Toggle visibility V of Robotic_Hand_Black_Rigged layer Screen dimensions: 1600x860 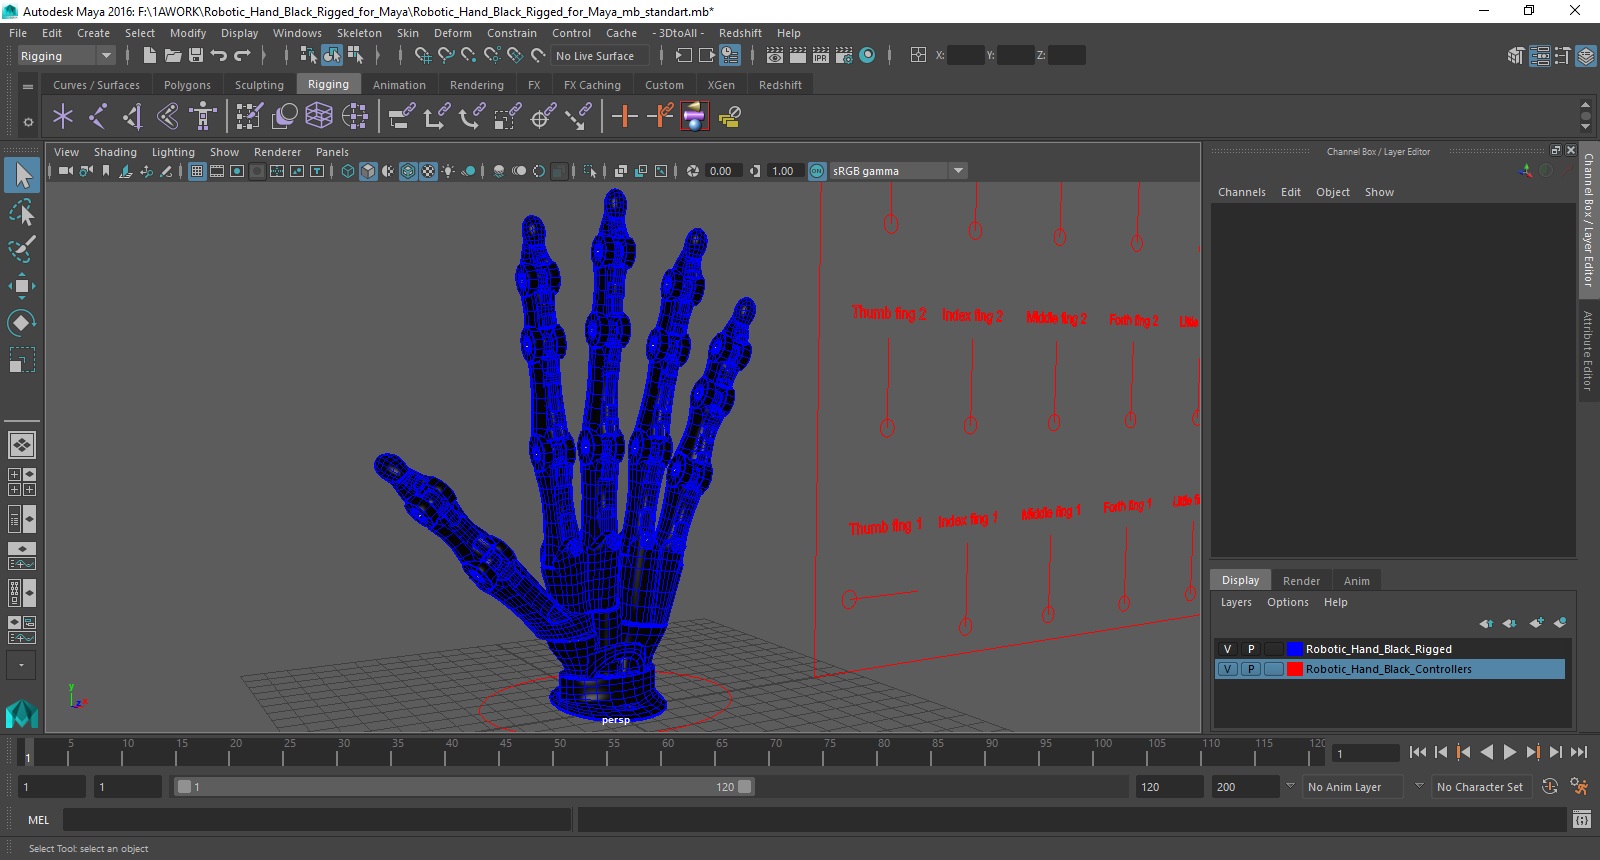tap(1227, 649)
